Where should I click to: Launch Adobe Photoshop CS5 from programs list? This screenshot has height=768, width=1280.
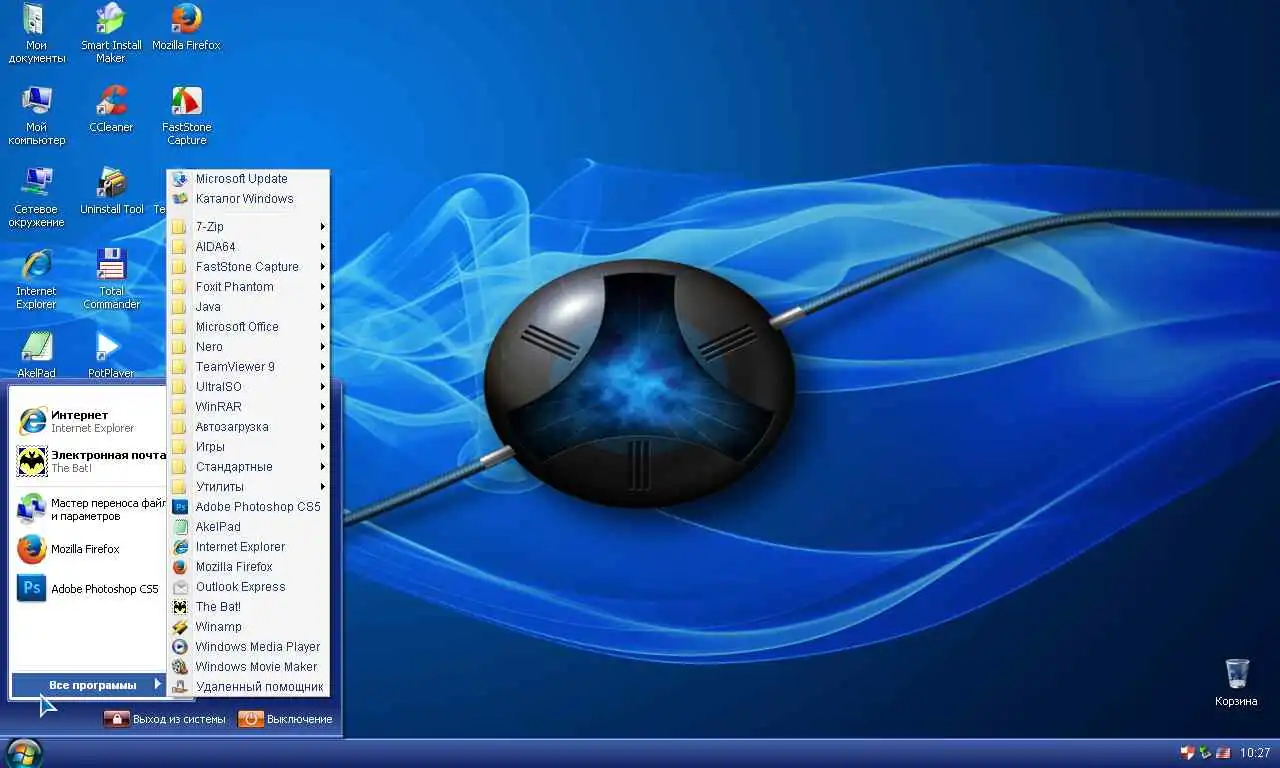[249, 507]
